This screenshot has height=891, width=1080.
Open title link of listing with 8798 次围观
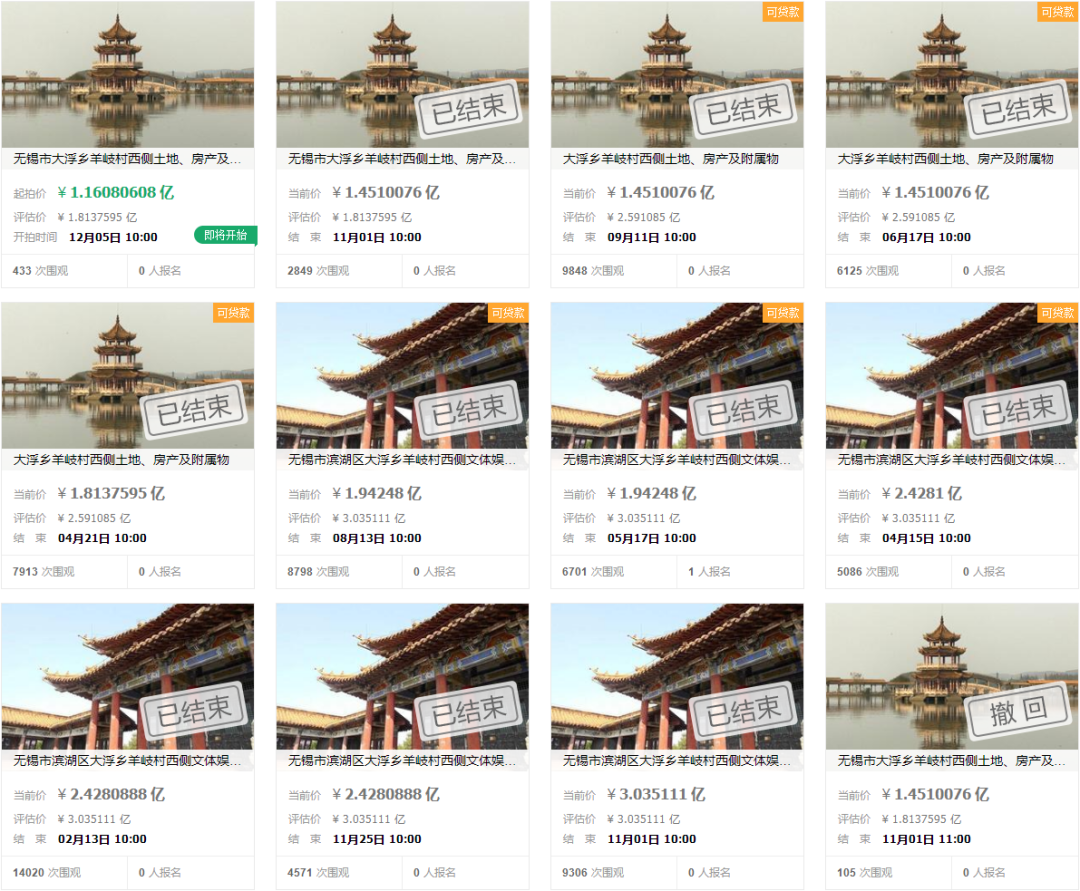[402, 460]
